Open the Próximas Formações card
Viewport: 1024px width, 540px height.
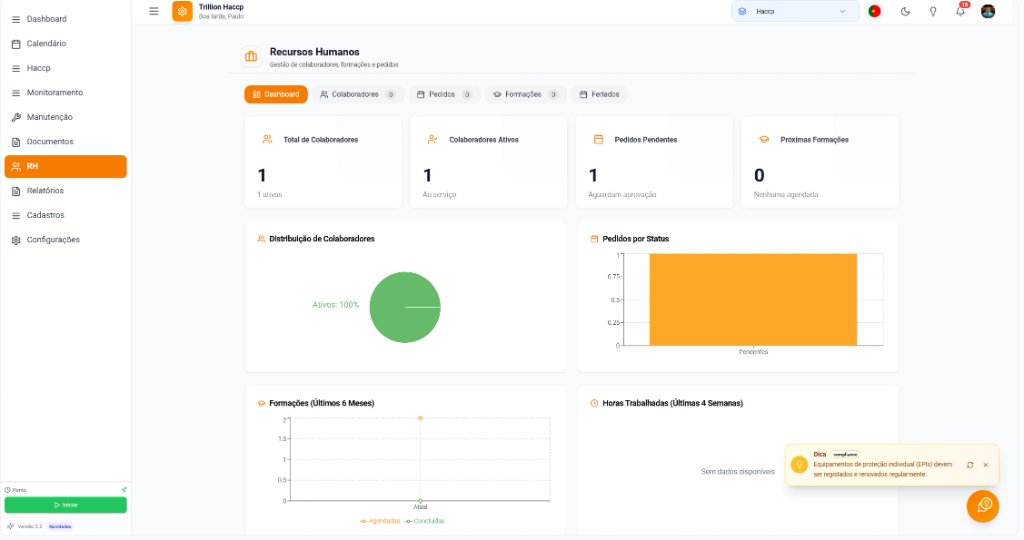(x=820, y=162)
